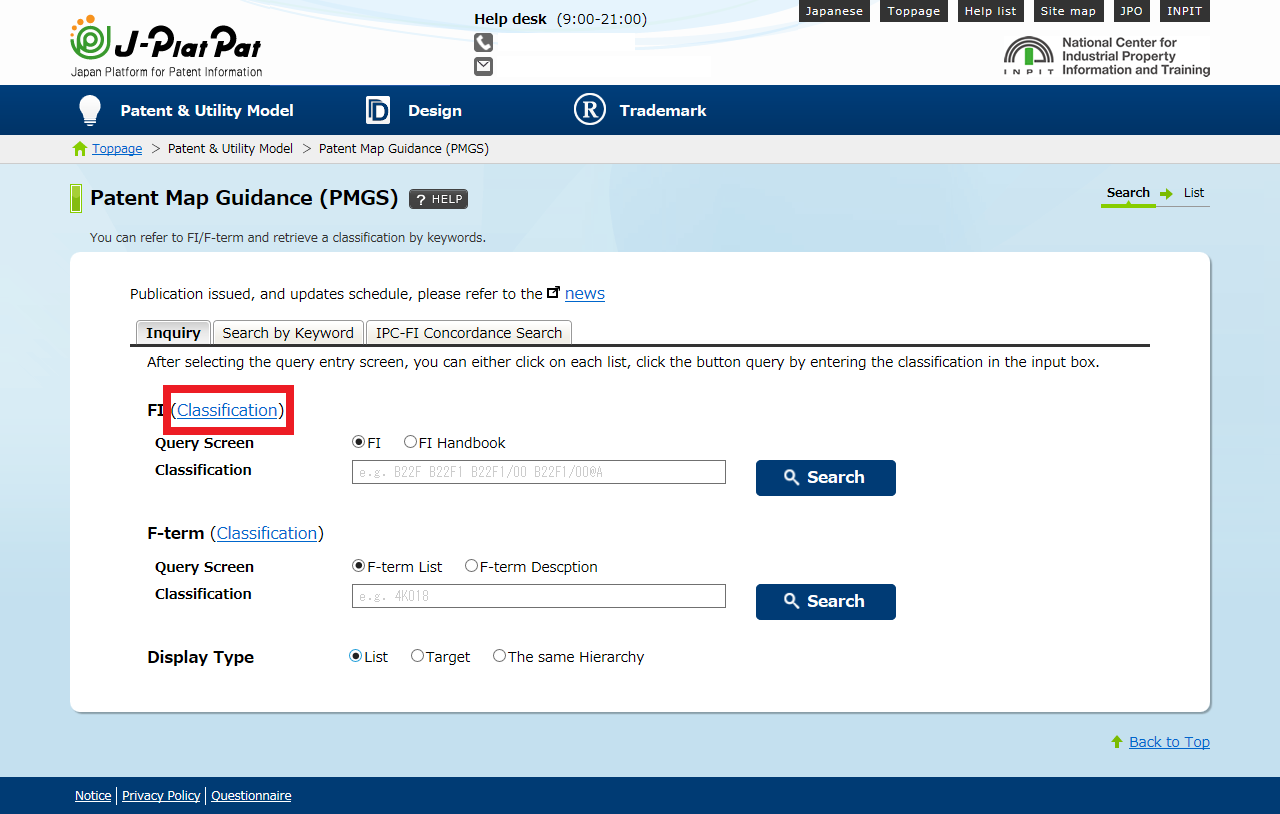The height and width of the screenshot is (814, 1280).
Task: Open the Design menu
Action: click(x=414, y=110)
